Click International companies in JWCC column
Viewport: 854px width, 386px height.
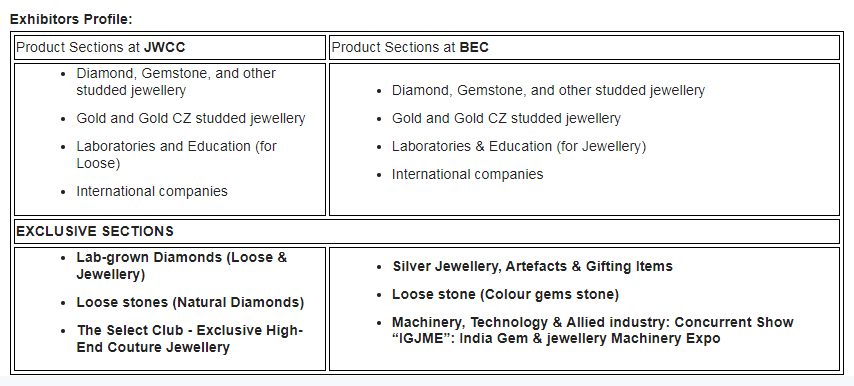[152, 191]
